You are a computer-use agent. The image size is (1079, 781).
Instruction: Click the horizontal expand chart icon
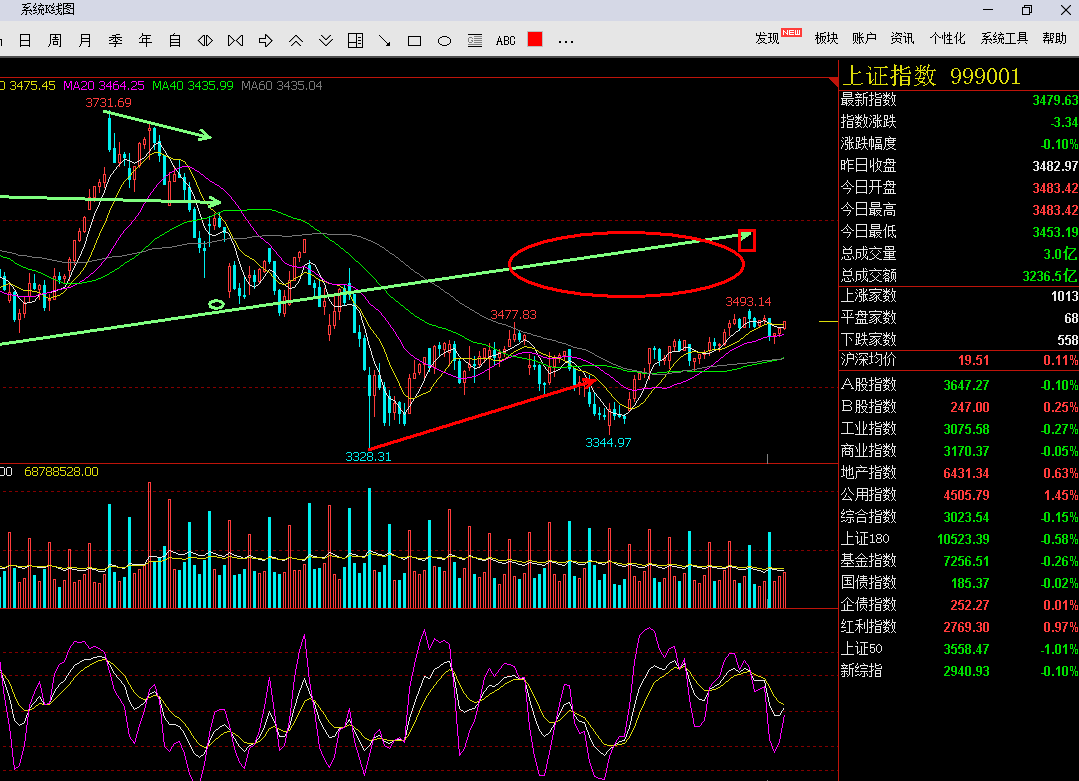click(x=205, y=41)
